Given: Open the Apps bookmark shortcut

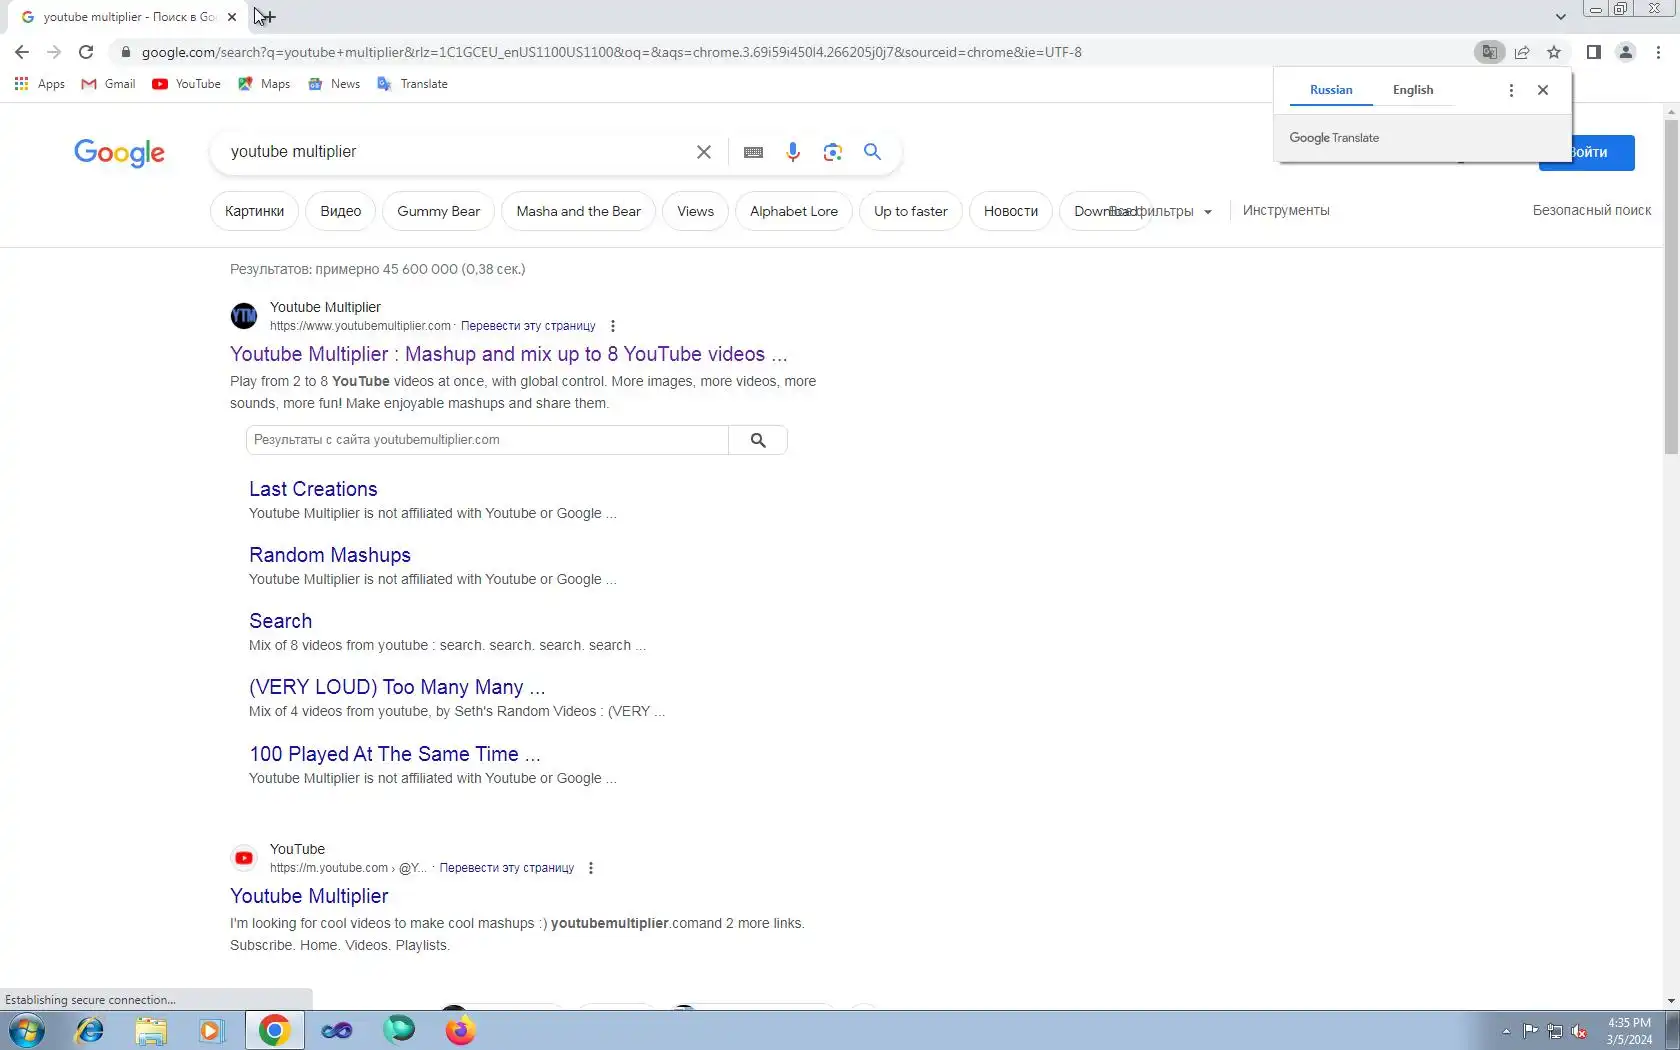Looking at the screenshot, I should click(x=39, y=84).
